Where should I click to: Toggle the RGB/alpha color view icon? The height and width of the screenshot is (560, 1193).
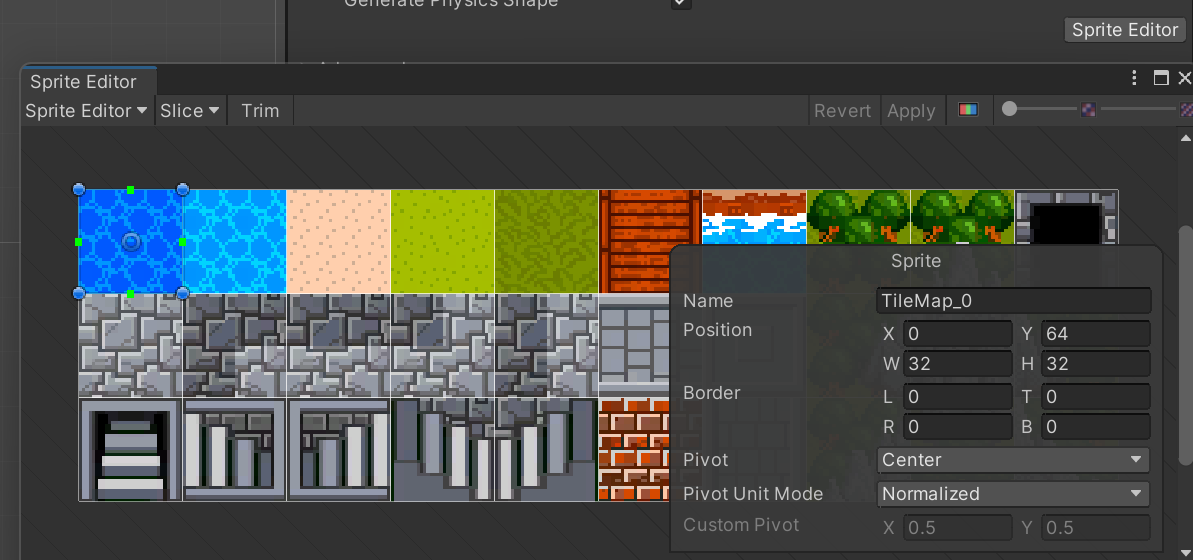[x=967, y=110]
